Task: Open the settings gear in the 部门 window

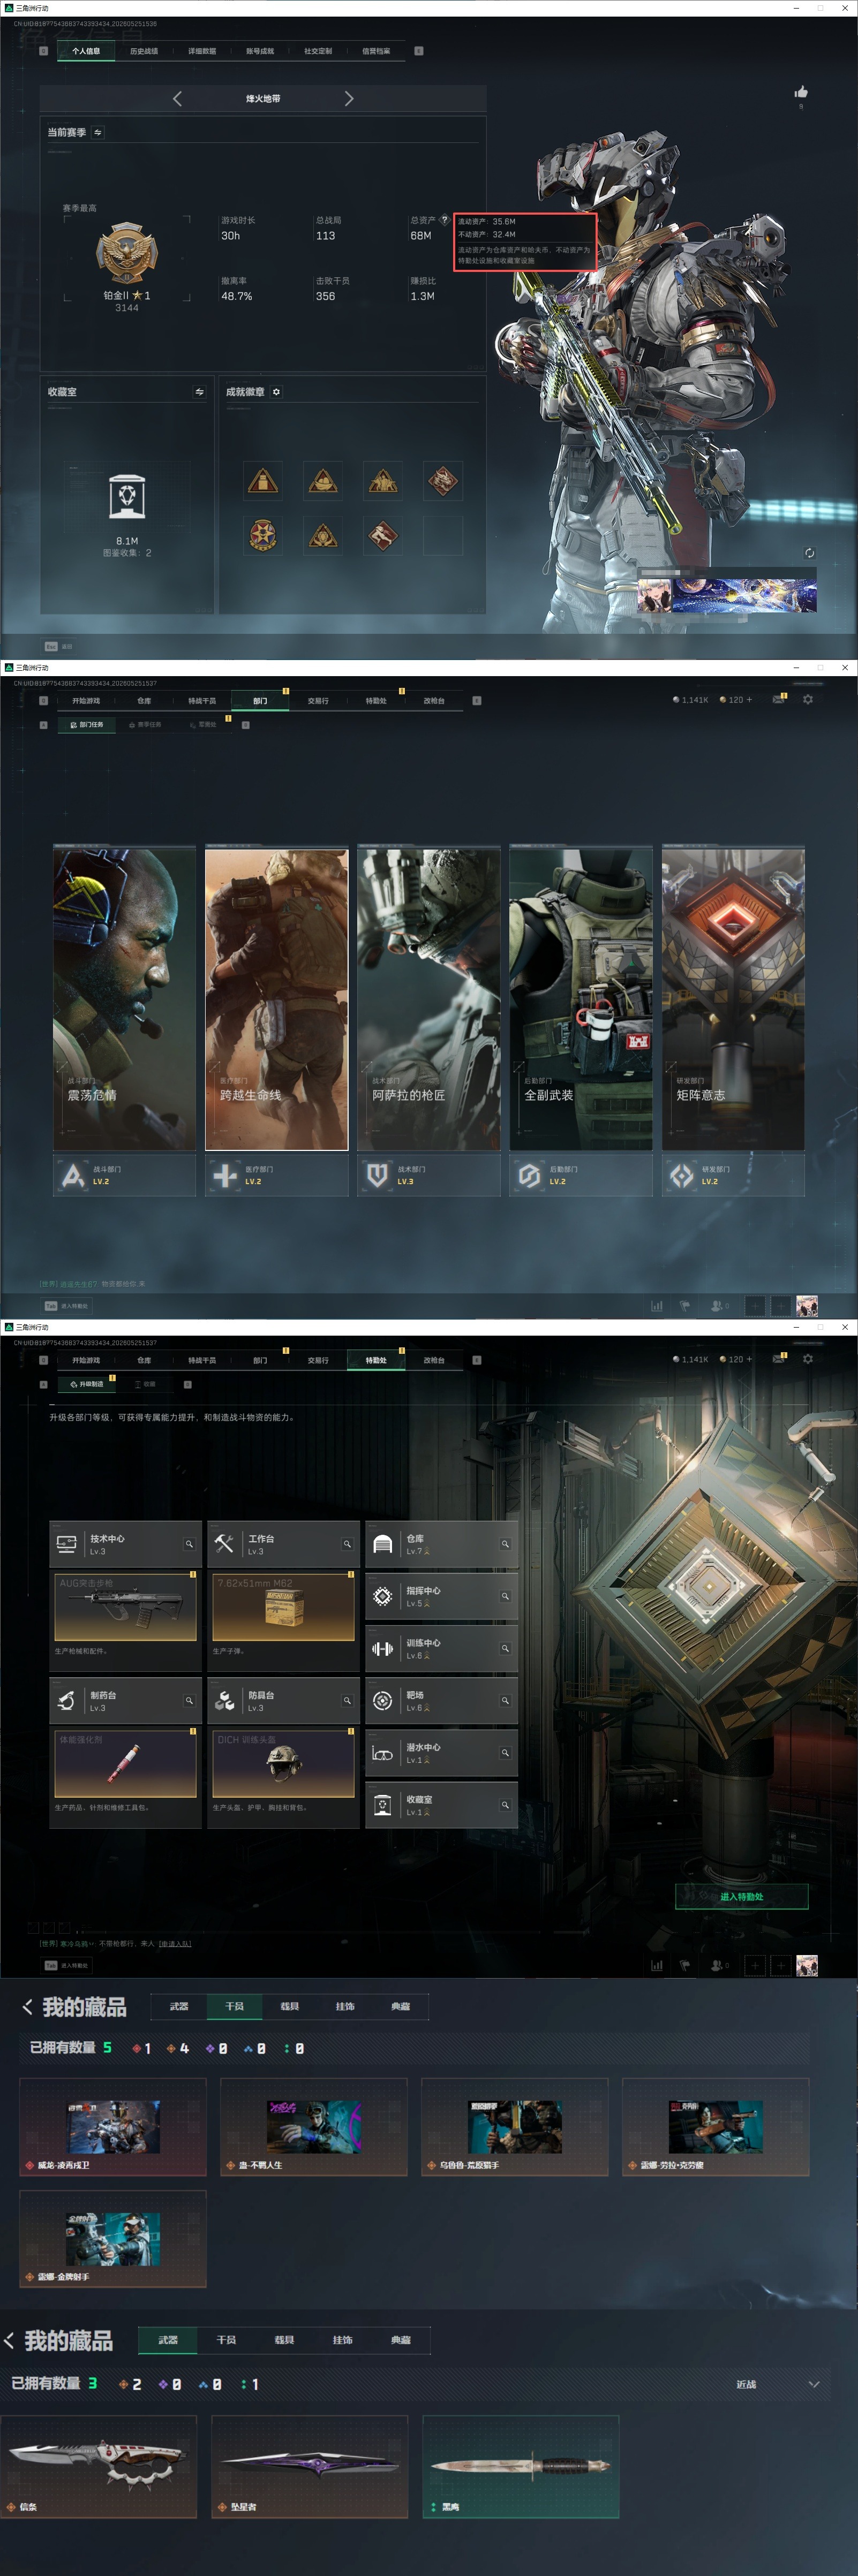Action: [x=808, y=699]
